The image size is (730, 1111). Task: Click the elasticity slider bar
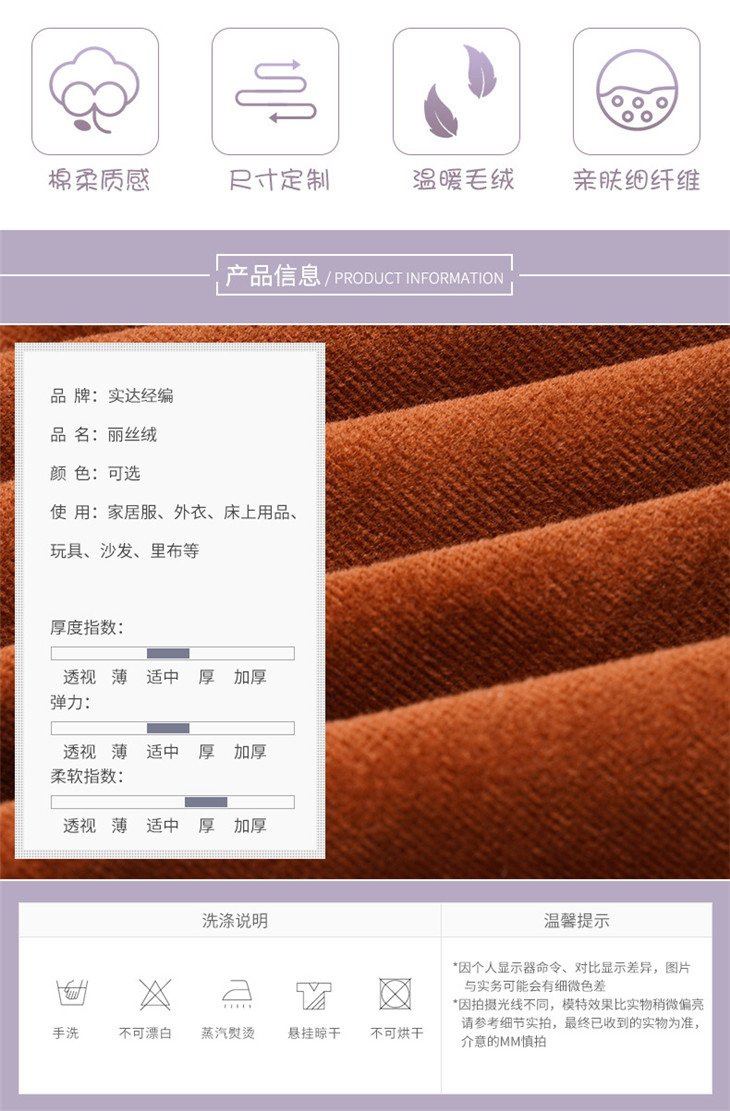pos(172,728)
